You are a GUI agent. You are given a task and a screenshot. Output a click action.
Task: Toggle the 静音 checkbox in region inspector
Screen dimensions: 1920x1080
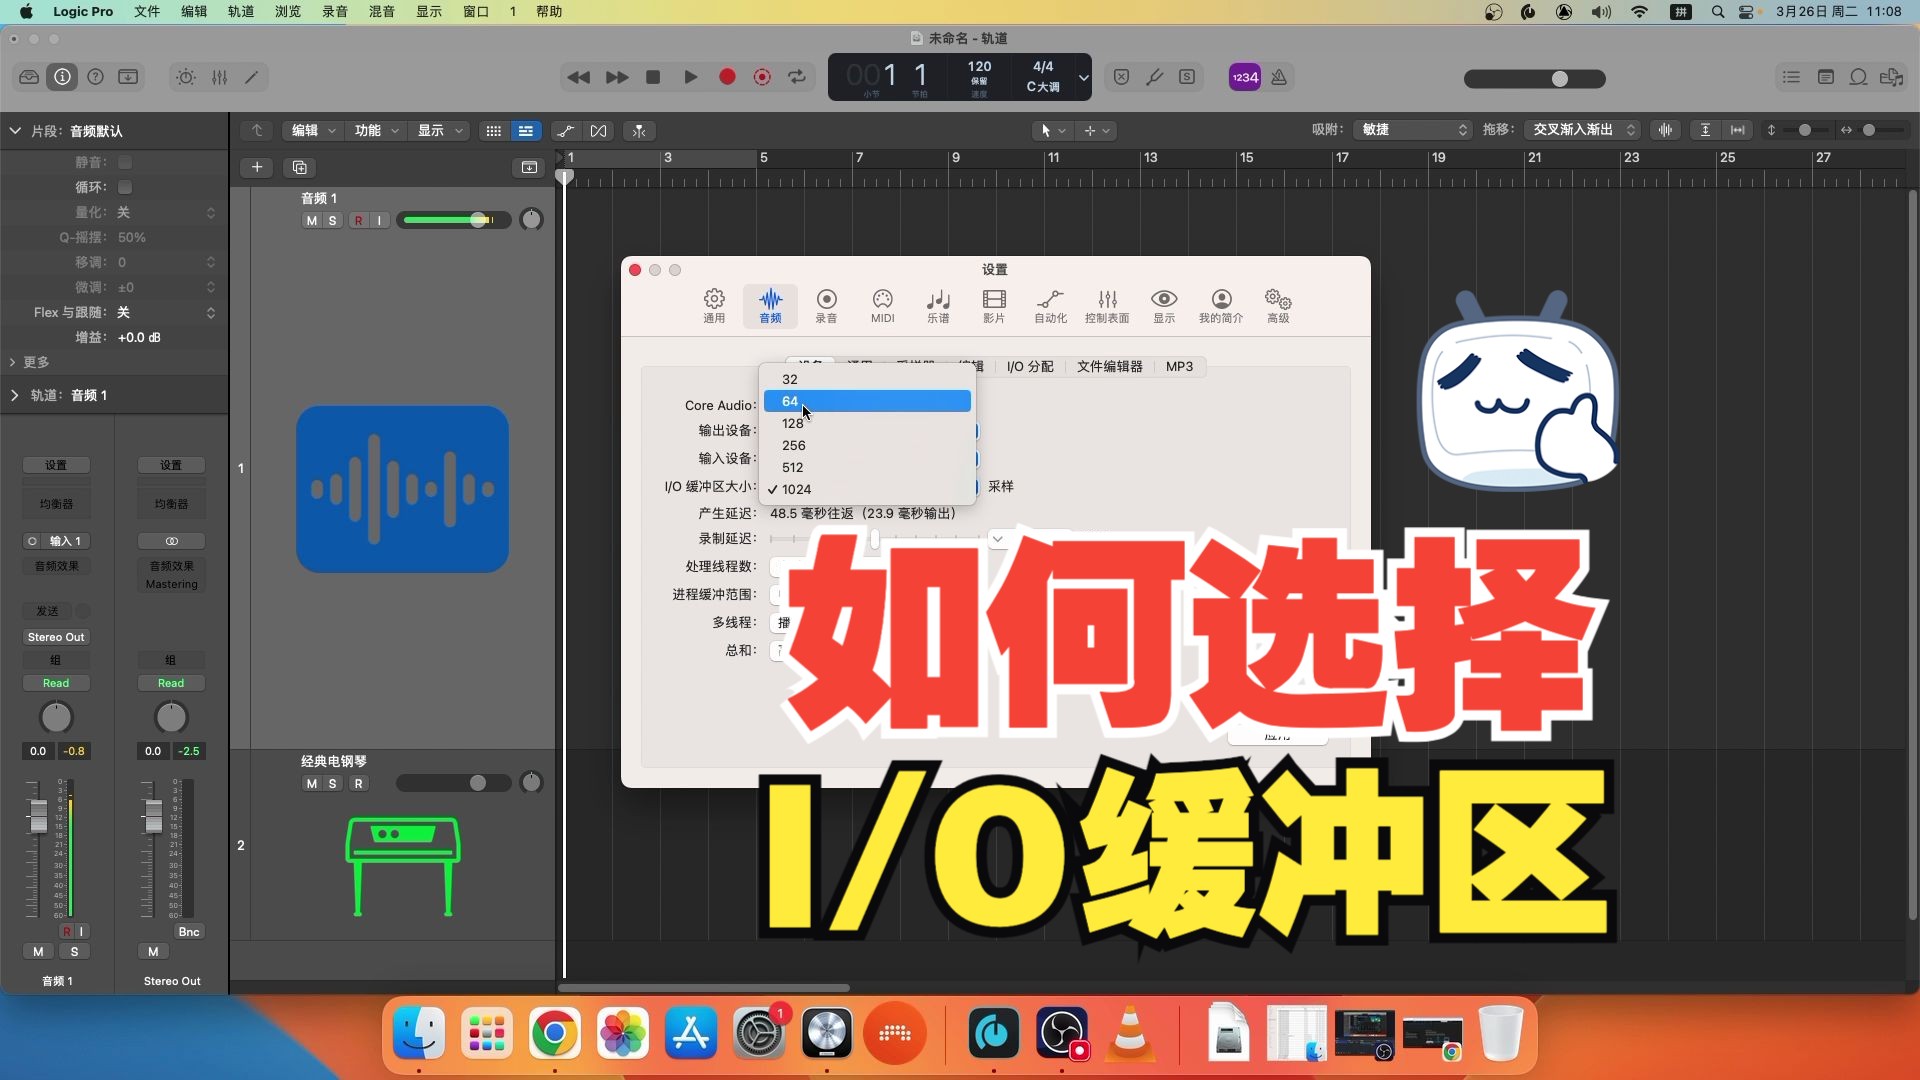point(125,162)
